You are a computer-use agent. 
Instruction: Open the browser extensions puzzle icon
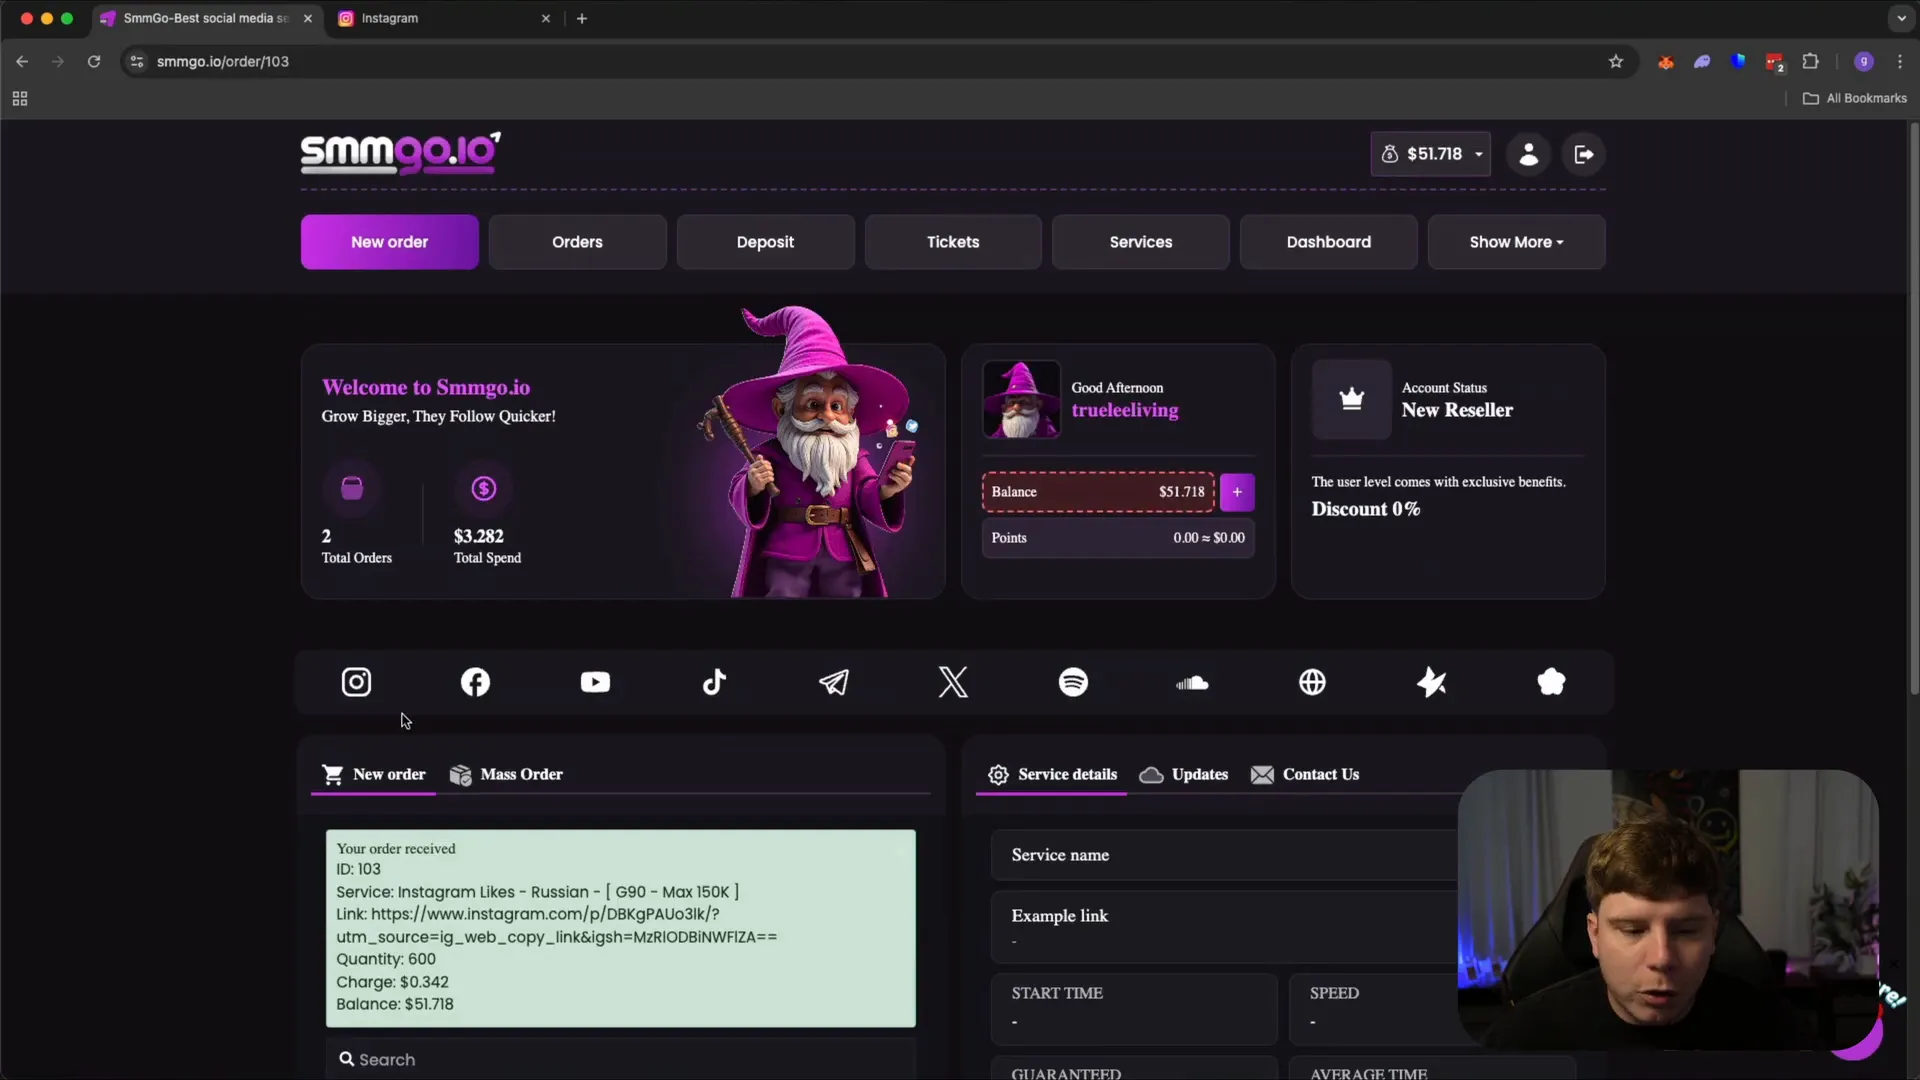tap(1810, 62)
